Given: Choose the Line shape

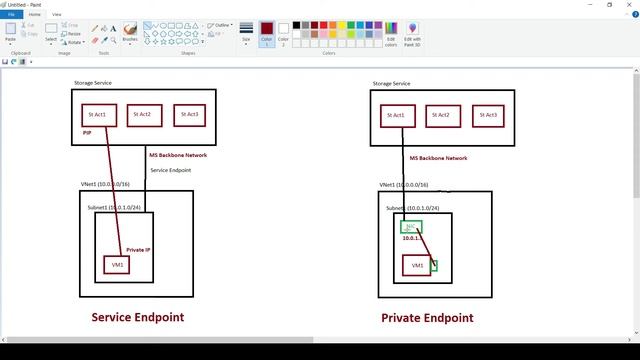Looking at the screenshot, I should pyautogui.click(x=147, y=26).
